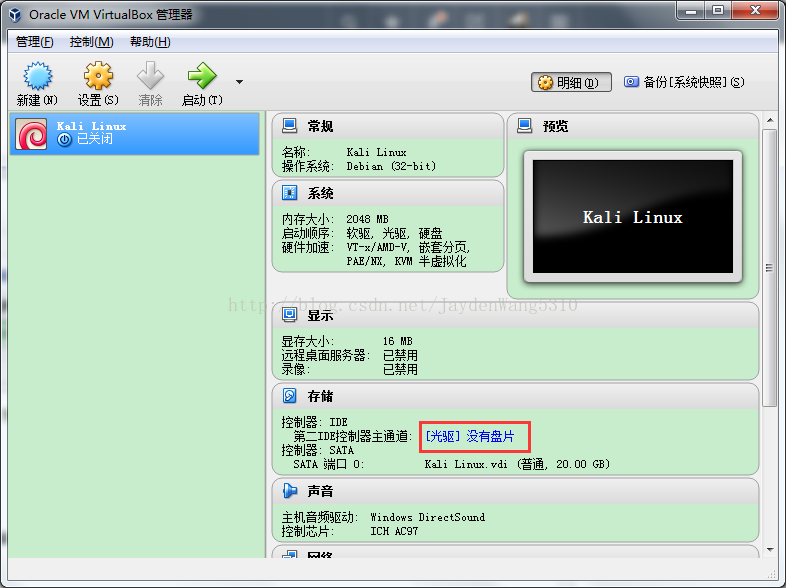This screenshot has height=588, width=786.
Task: Open the 帮助(H) menu
Action: (x=150, y=42)
